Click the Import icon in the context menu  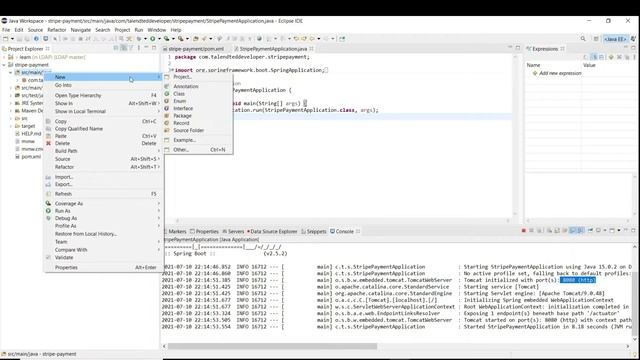point(49,177)
